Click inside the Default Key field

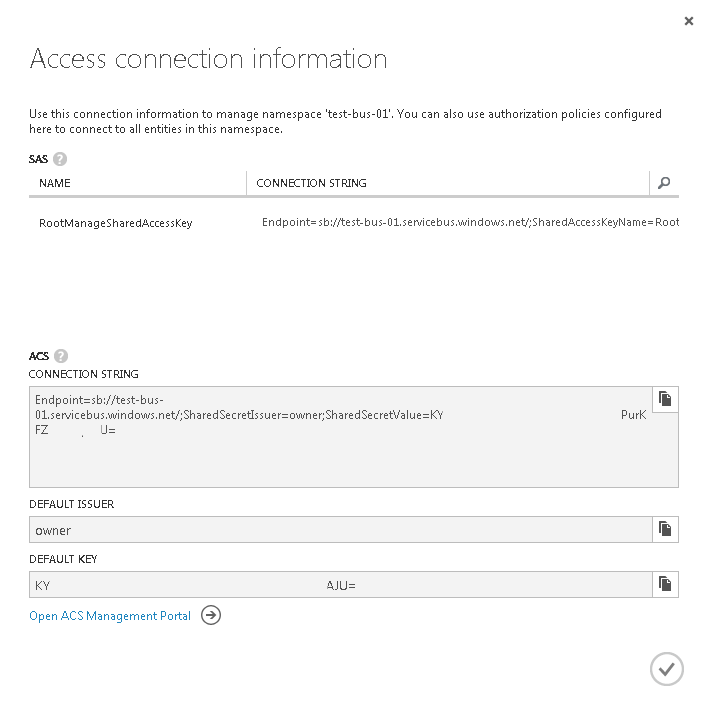(x=340, y=585)
